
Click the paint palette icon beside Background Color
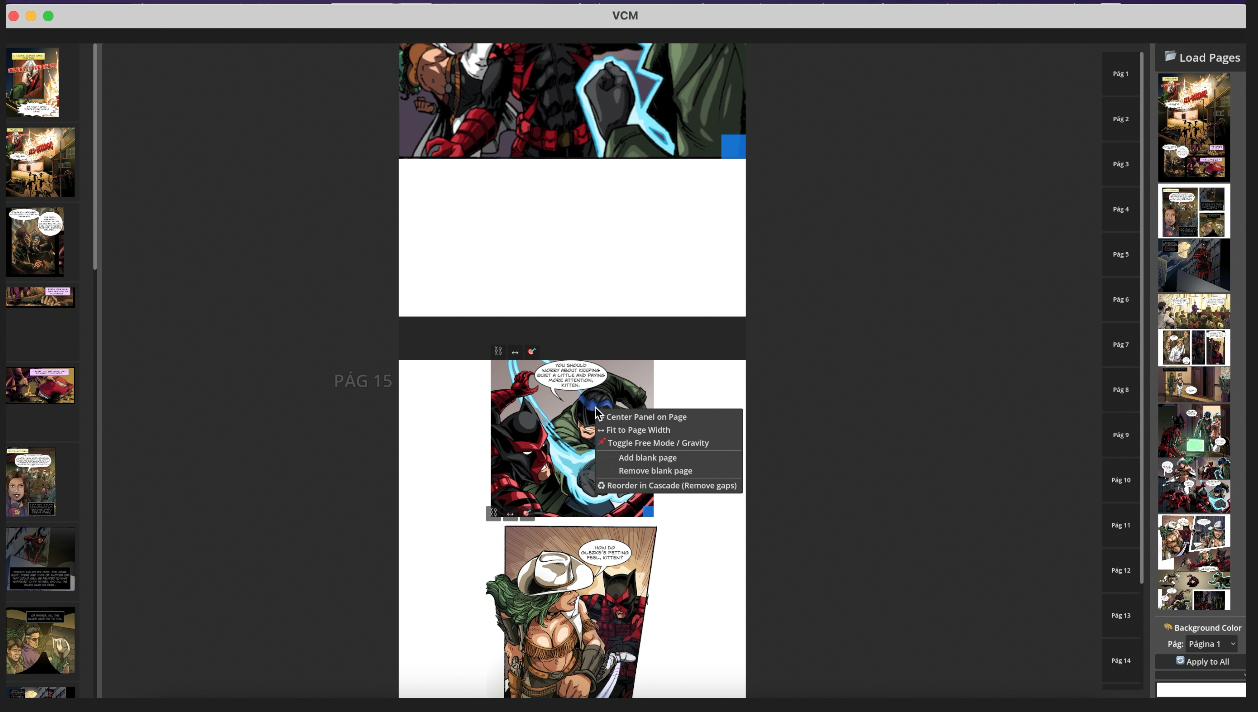point(1168,628)
